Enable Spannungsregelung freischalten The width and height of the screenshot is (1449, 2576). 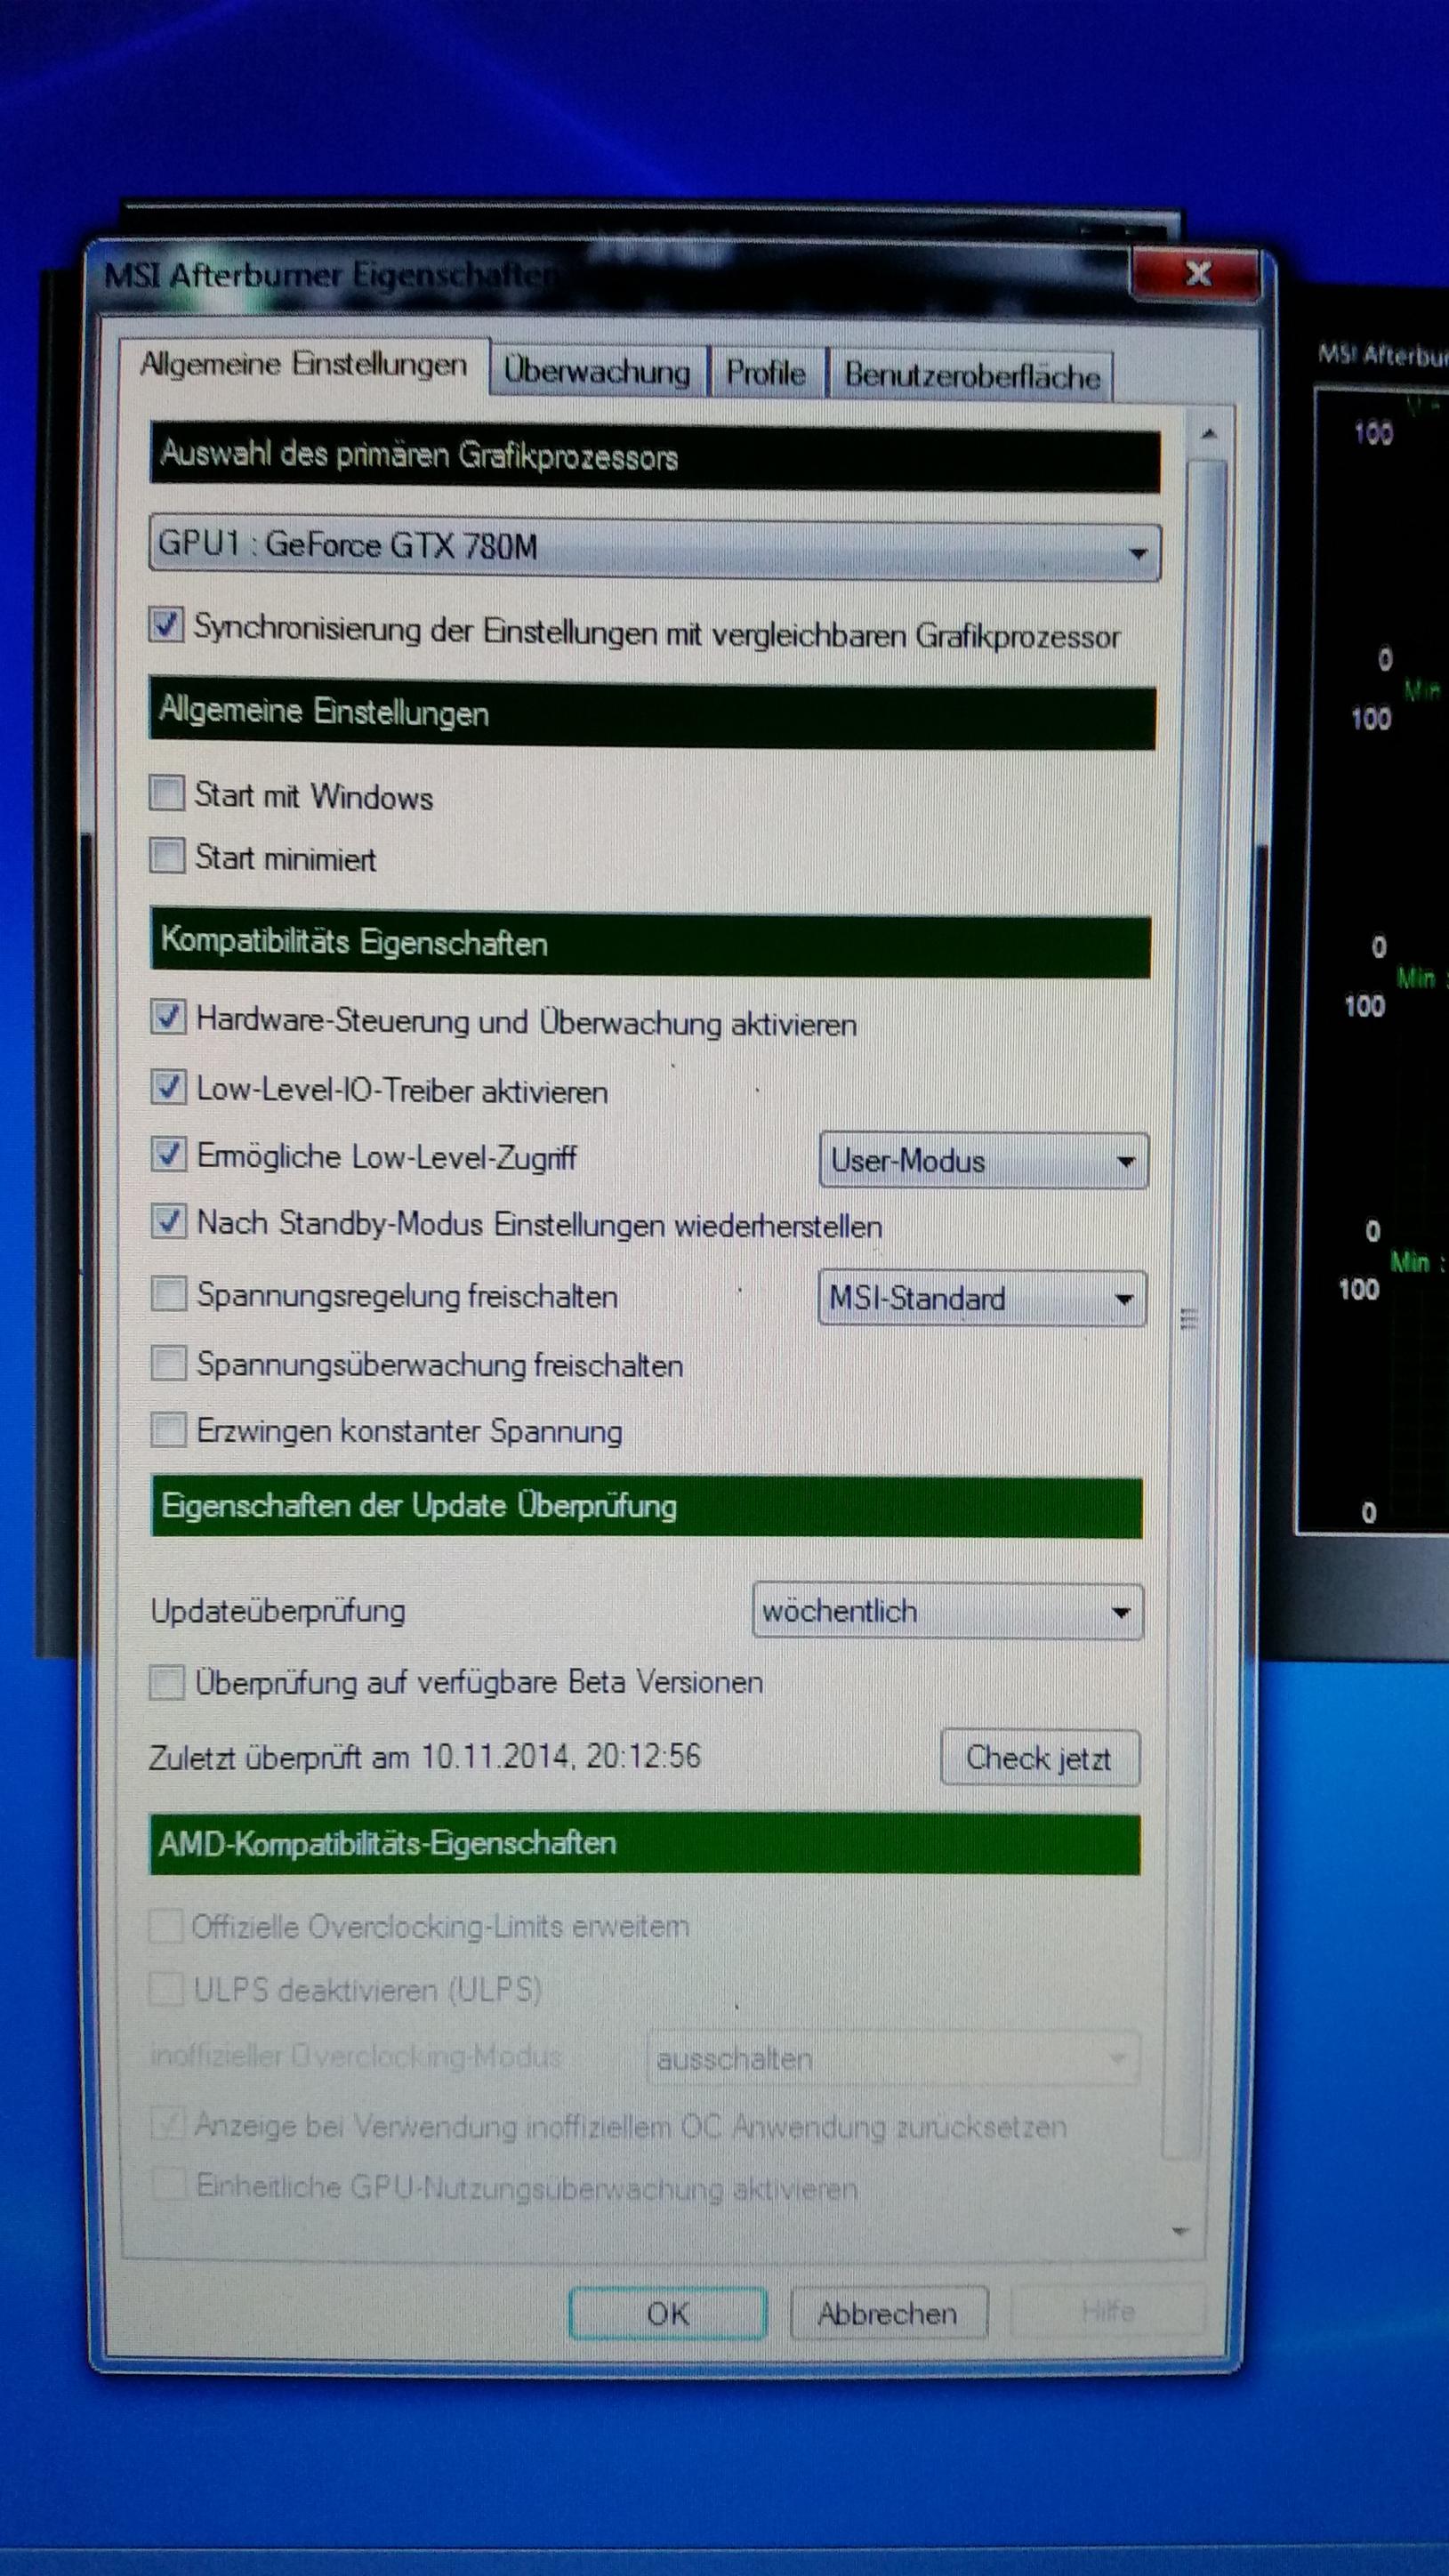click(x=168, y=1294)
